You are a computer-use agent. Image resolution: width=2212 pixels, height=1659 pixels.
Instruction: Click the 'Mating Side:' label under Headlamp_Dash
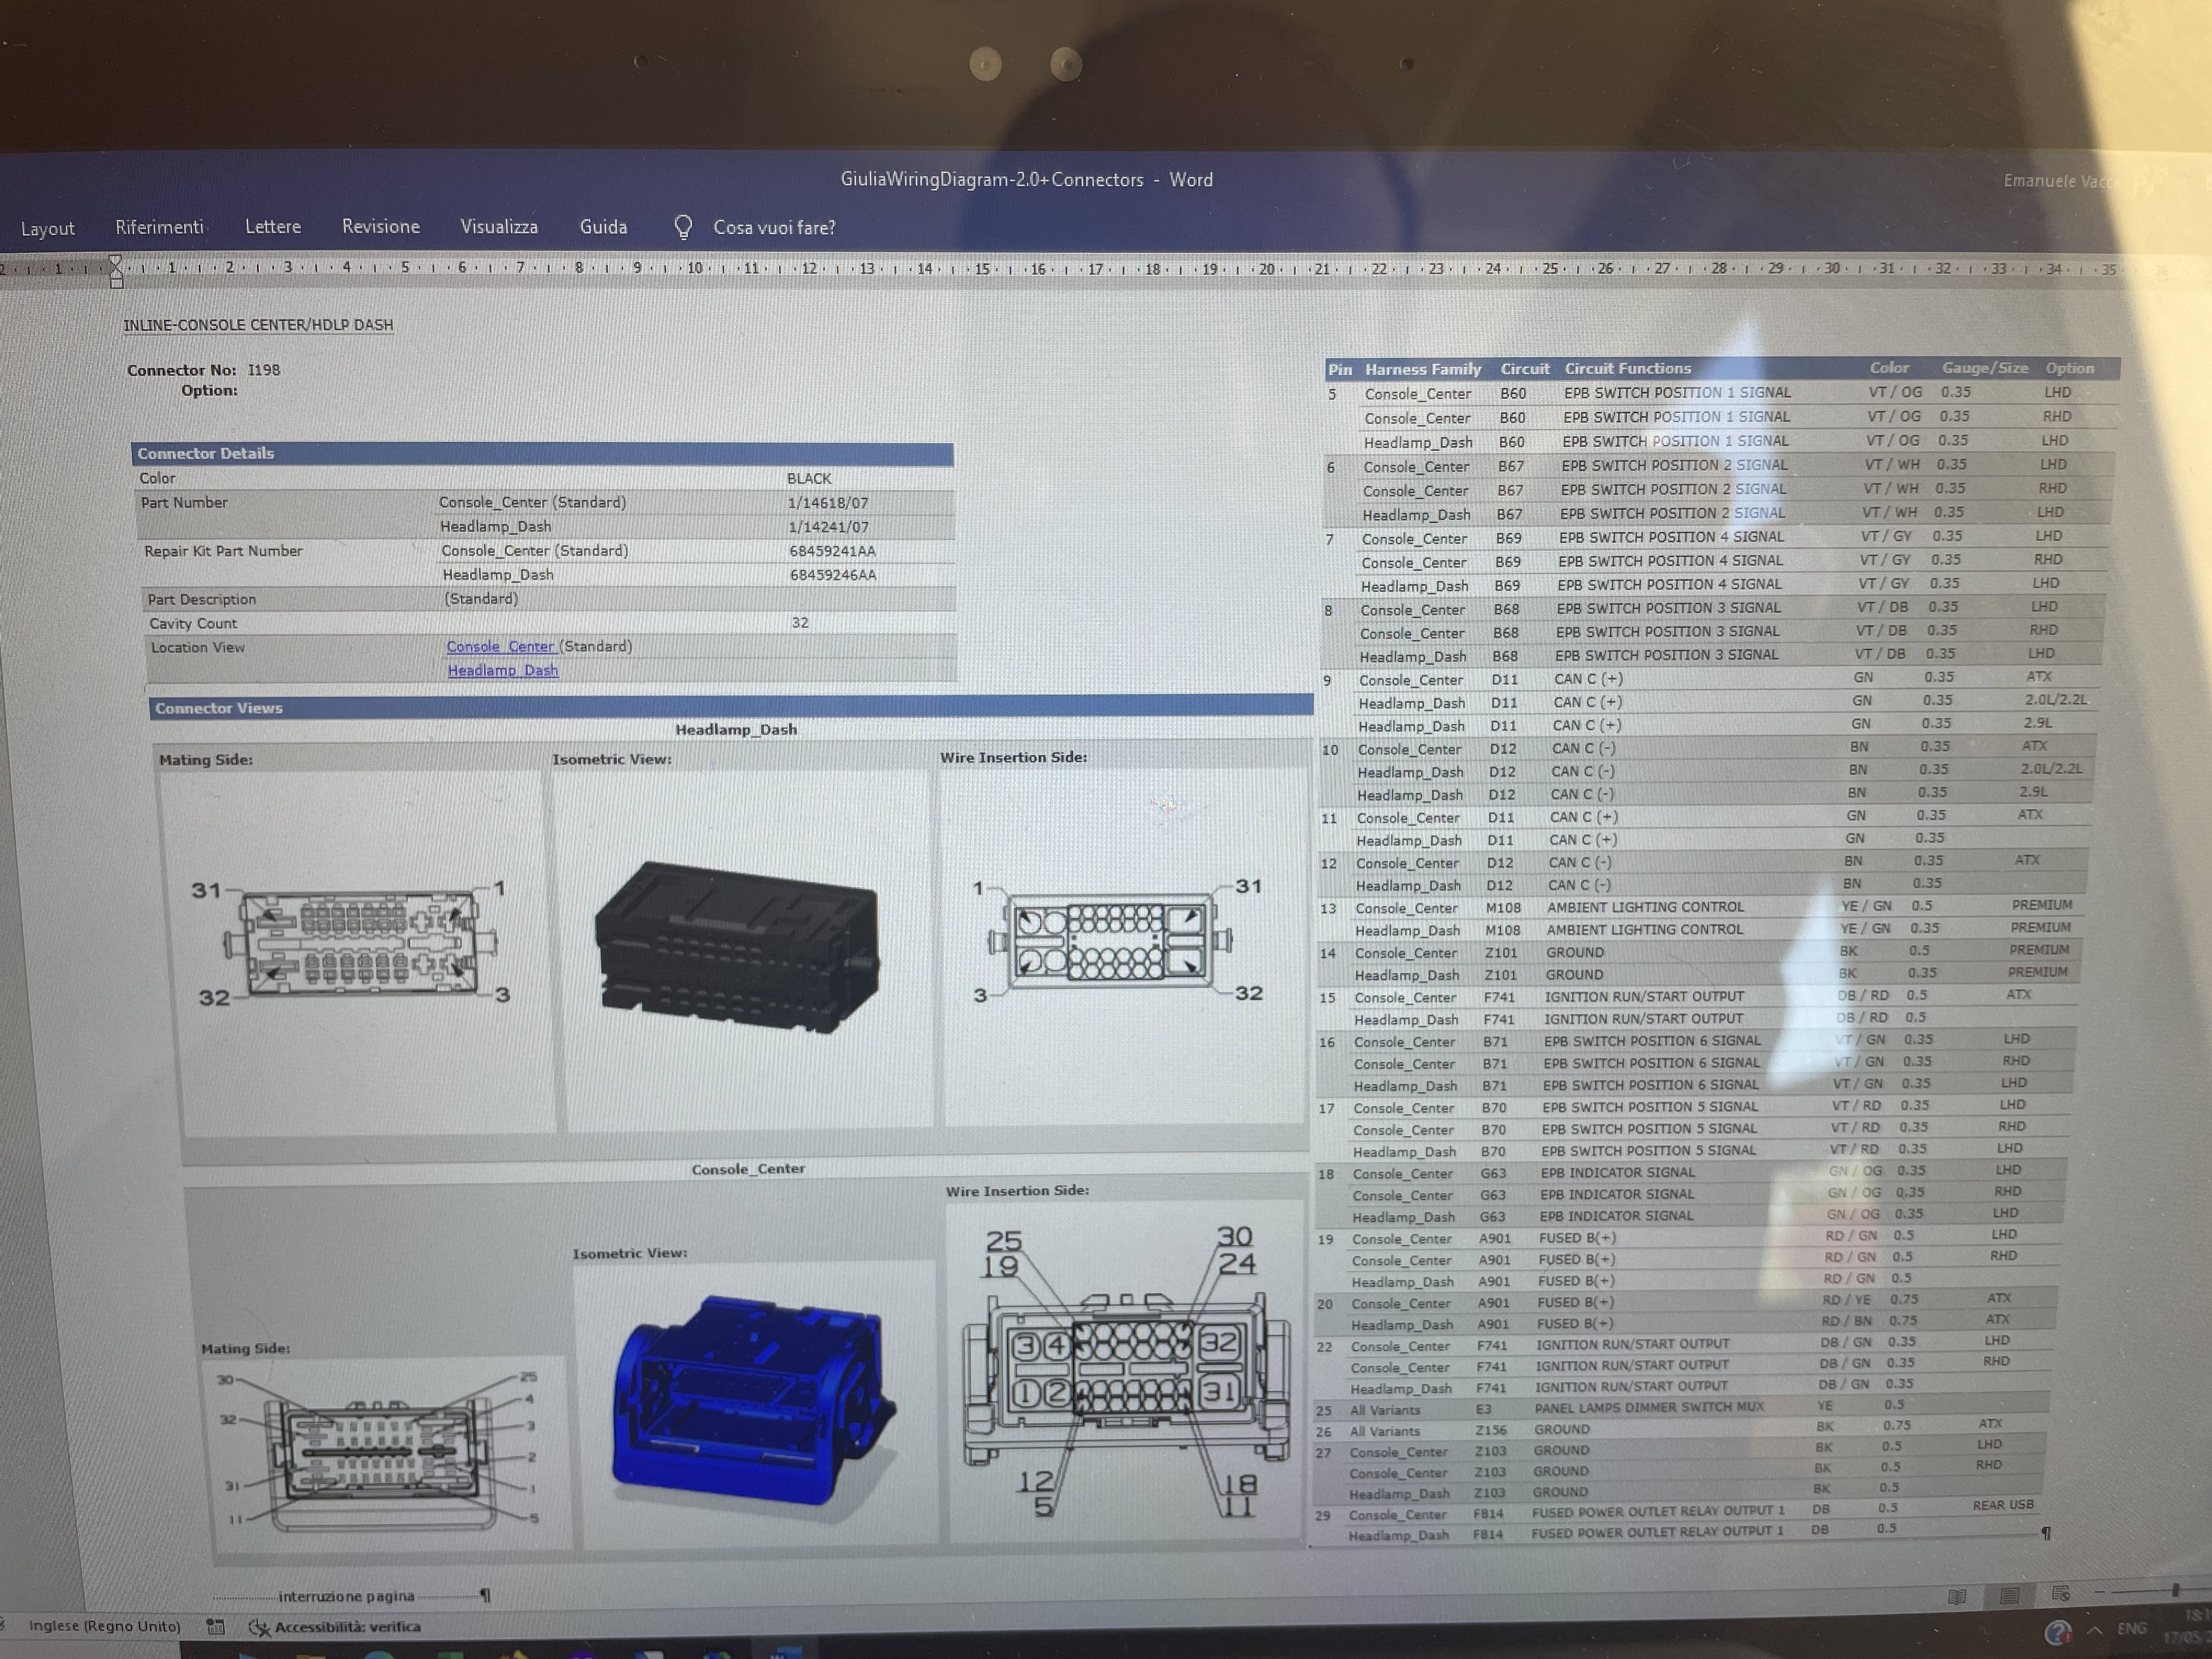[x=206, y=760]
